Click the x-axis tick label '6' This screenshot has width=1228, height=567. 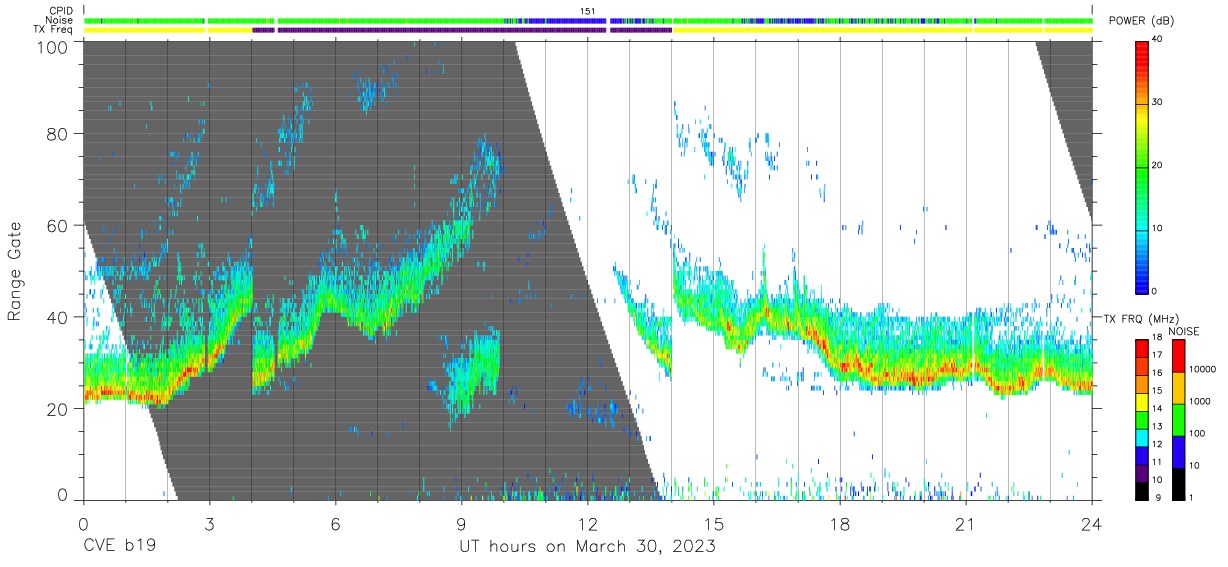(335, 525)
